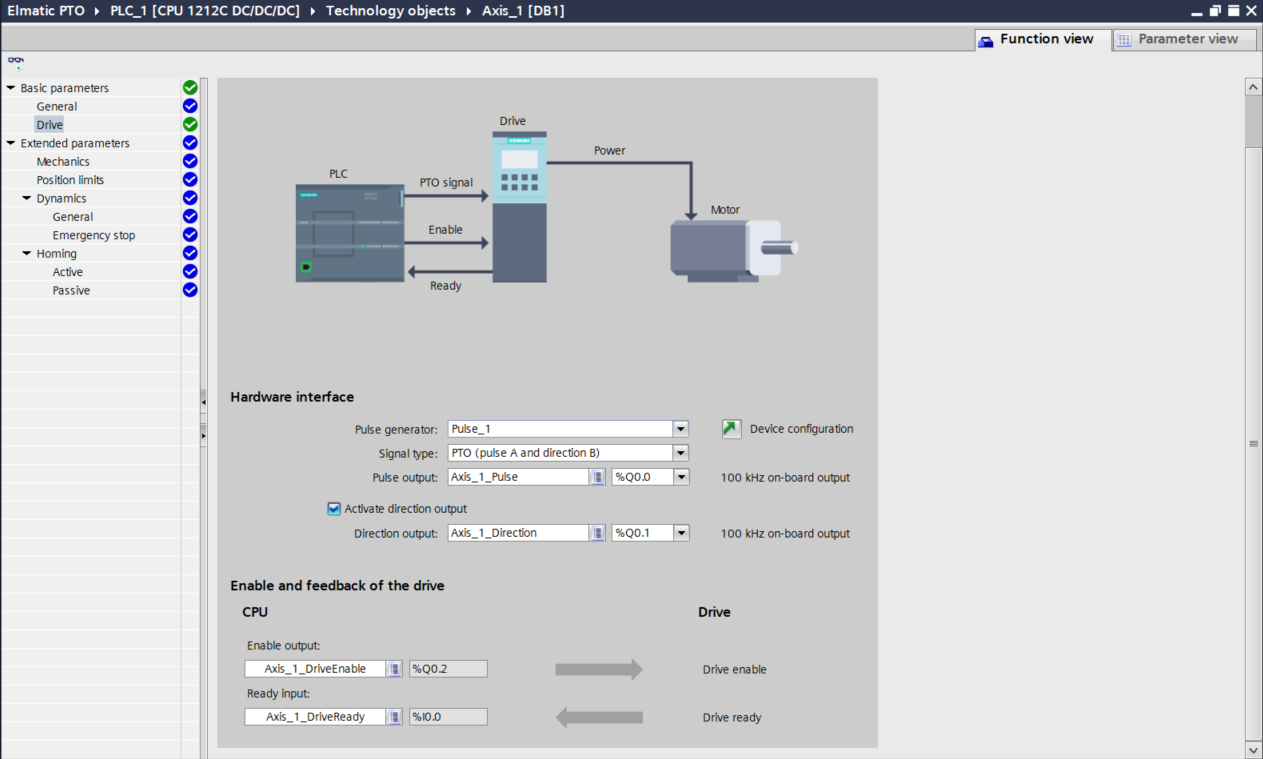Click the vertical scrollbar down arrow
Screen dimensions: 1263x759
pos(1253,749)
